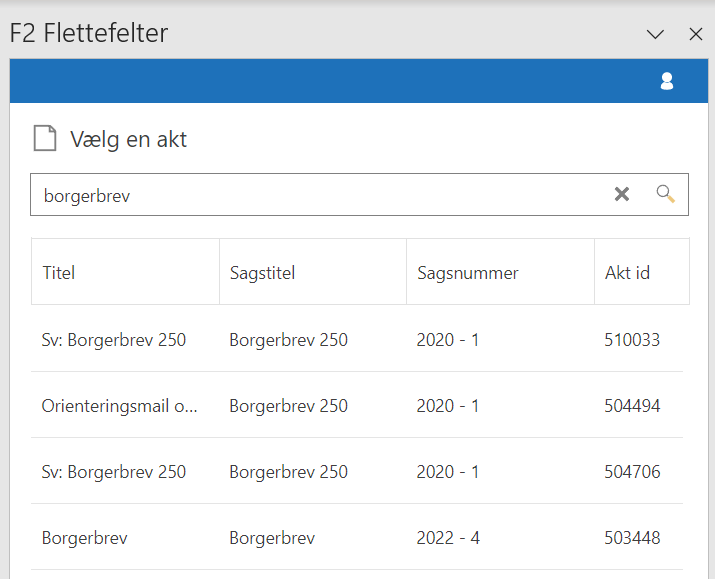Select the Titel cell in the 510033 row
The image size is (715, 579).
click(114, 340)
